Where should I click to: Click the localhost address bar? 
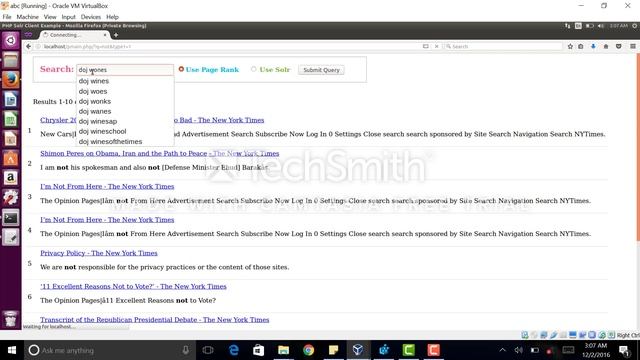(x=229, y=47)
